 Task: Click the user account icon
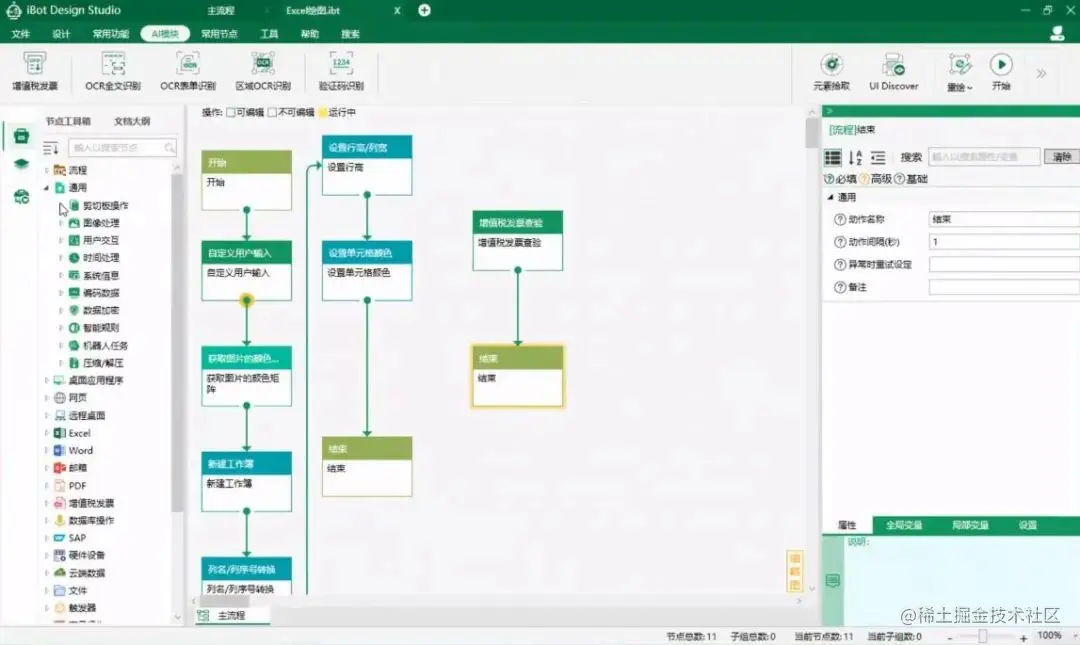point(1057,33)
